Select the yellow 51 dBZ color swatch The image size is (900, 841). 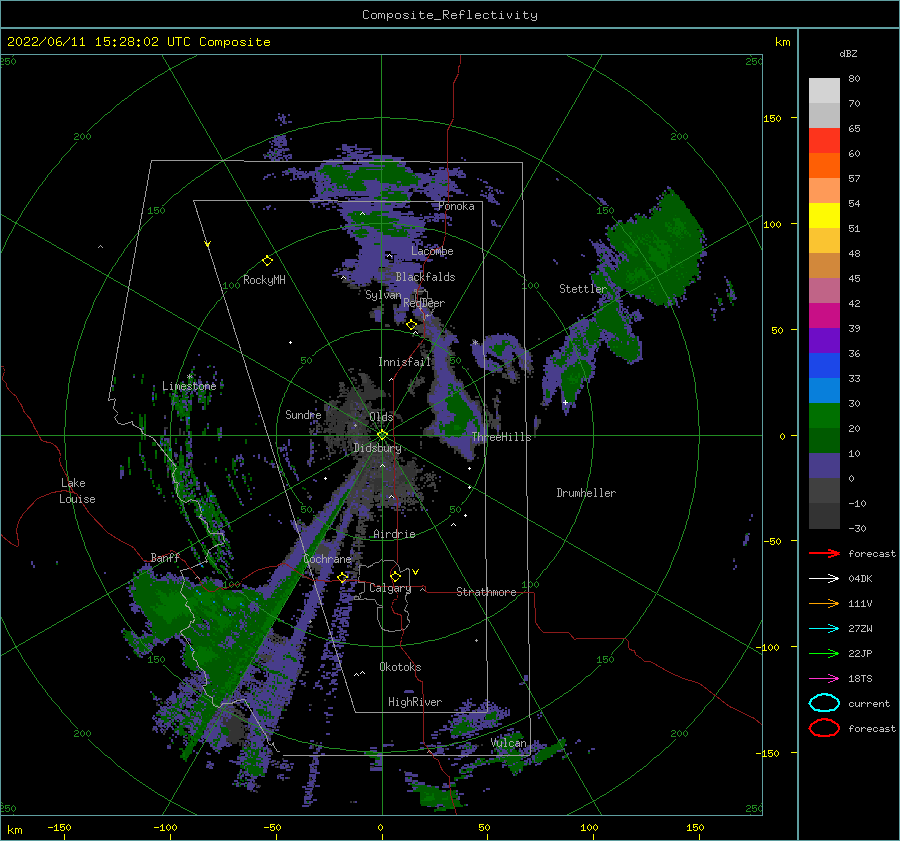coord(824,216)
